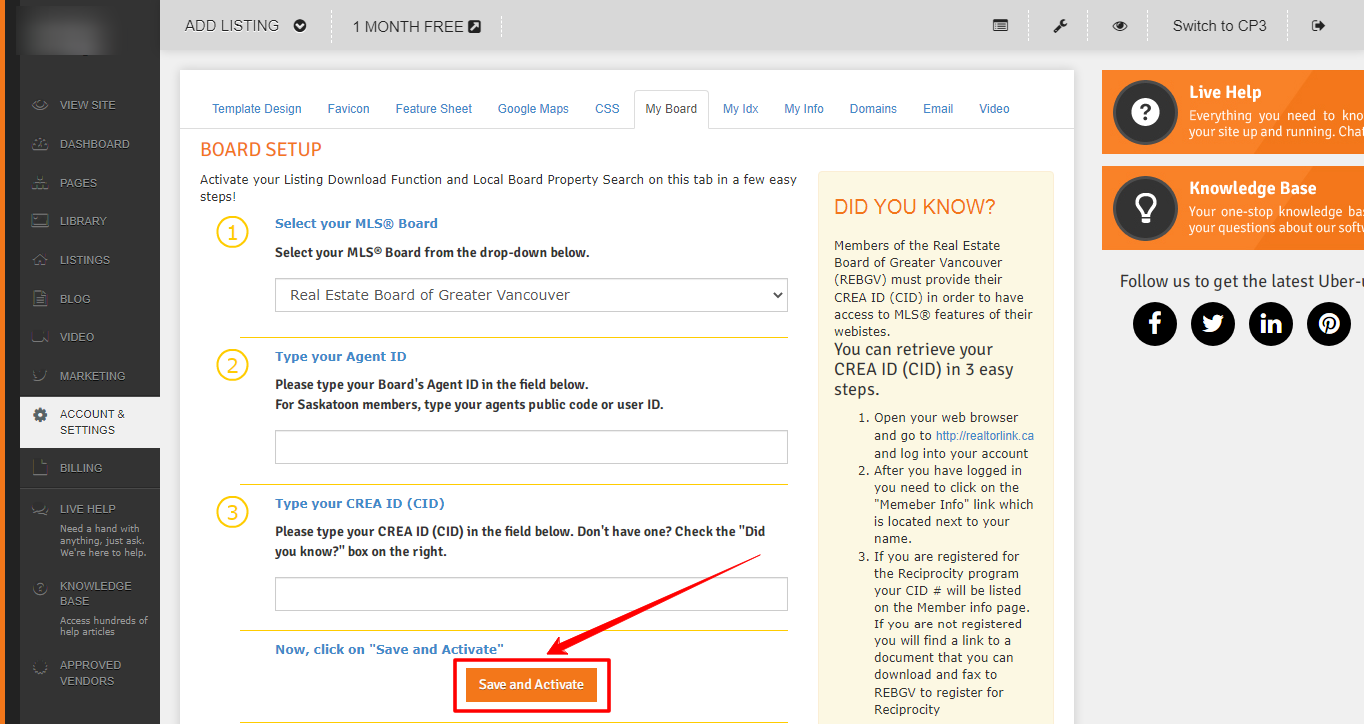The height and width of the screenshot is (724, 1364).
Task: Open the Twitter social icon
Action: pos(1213,324)
